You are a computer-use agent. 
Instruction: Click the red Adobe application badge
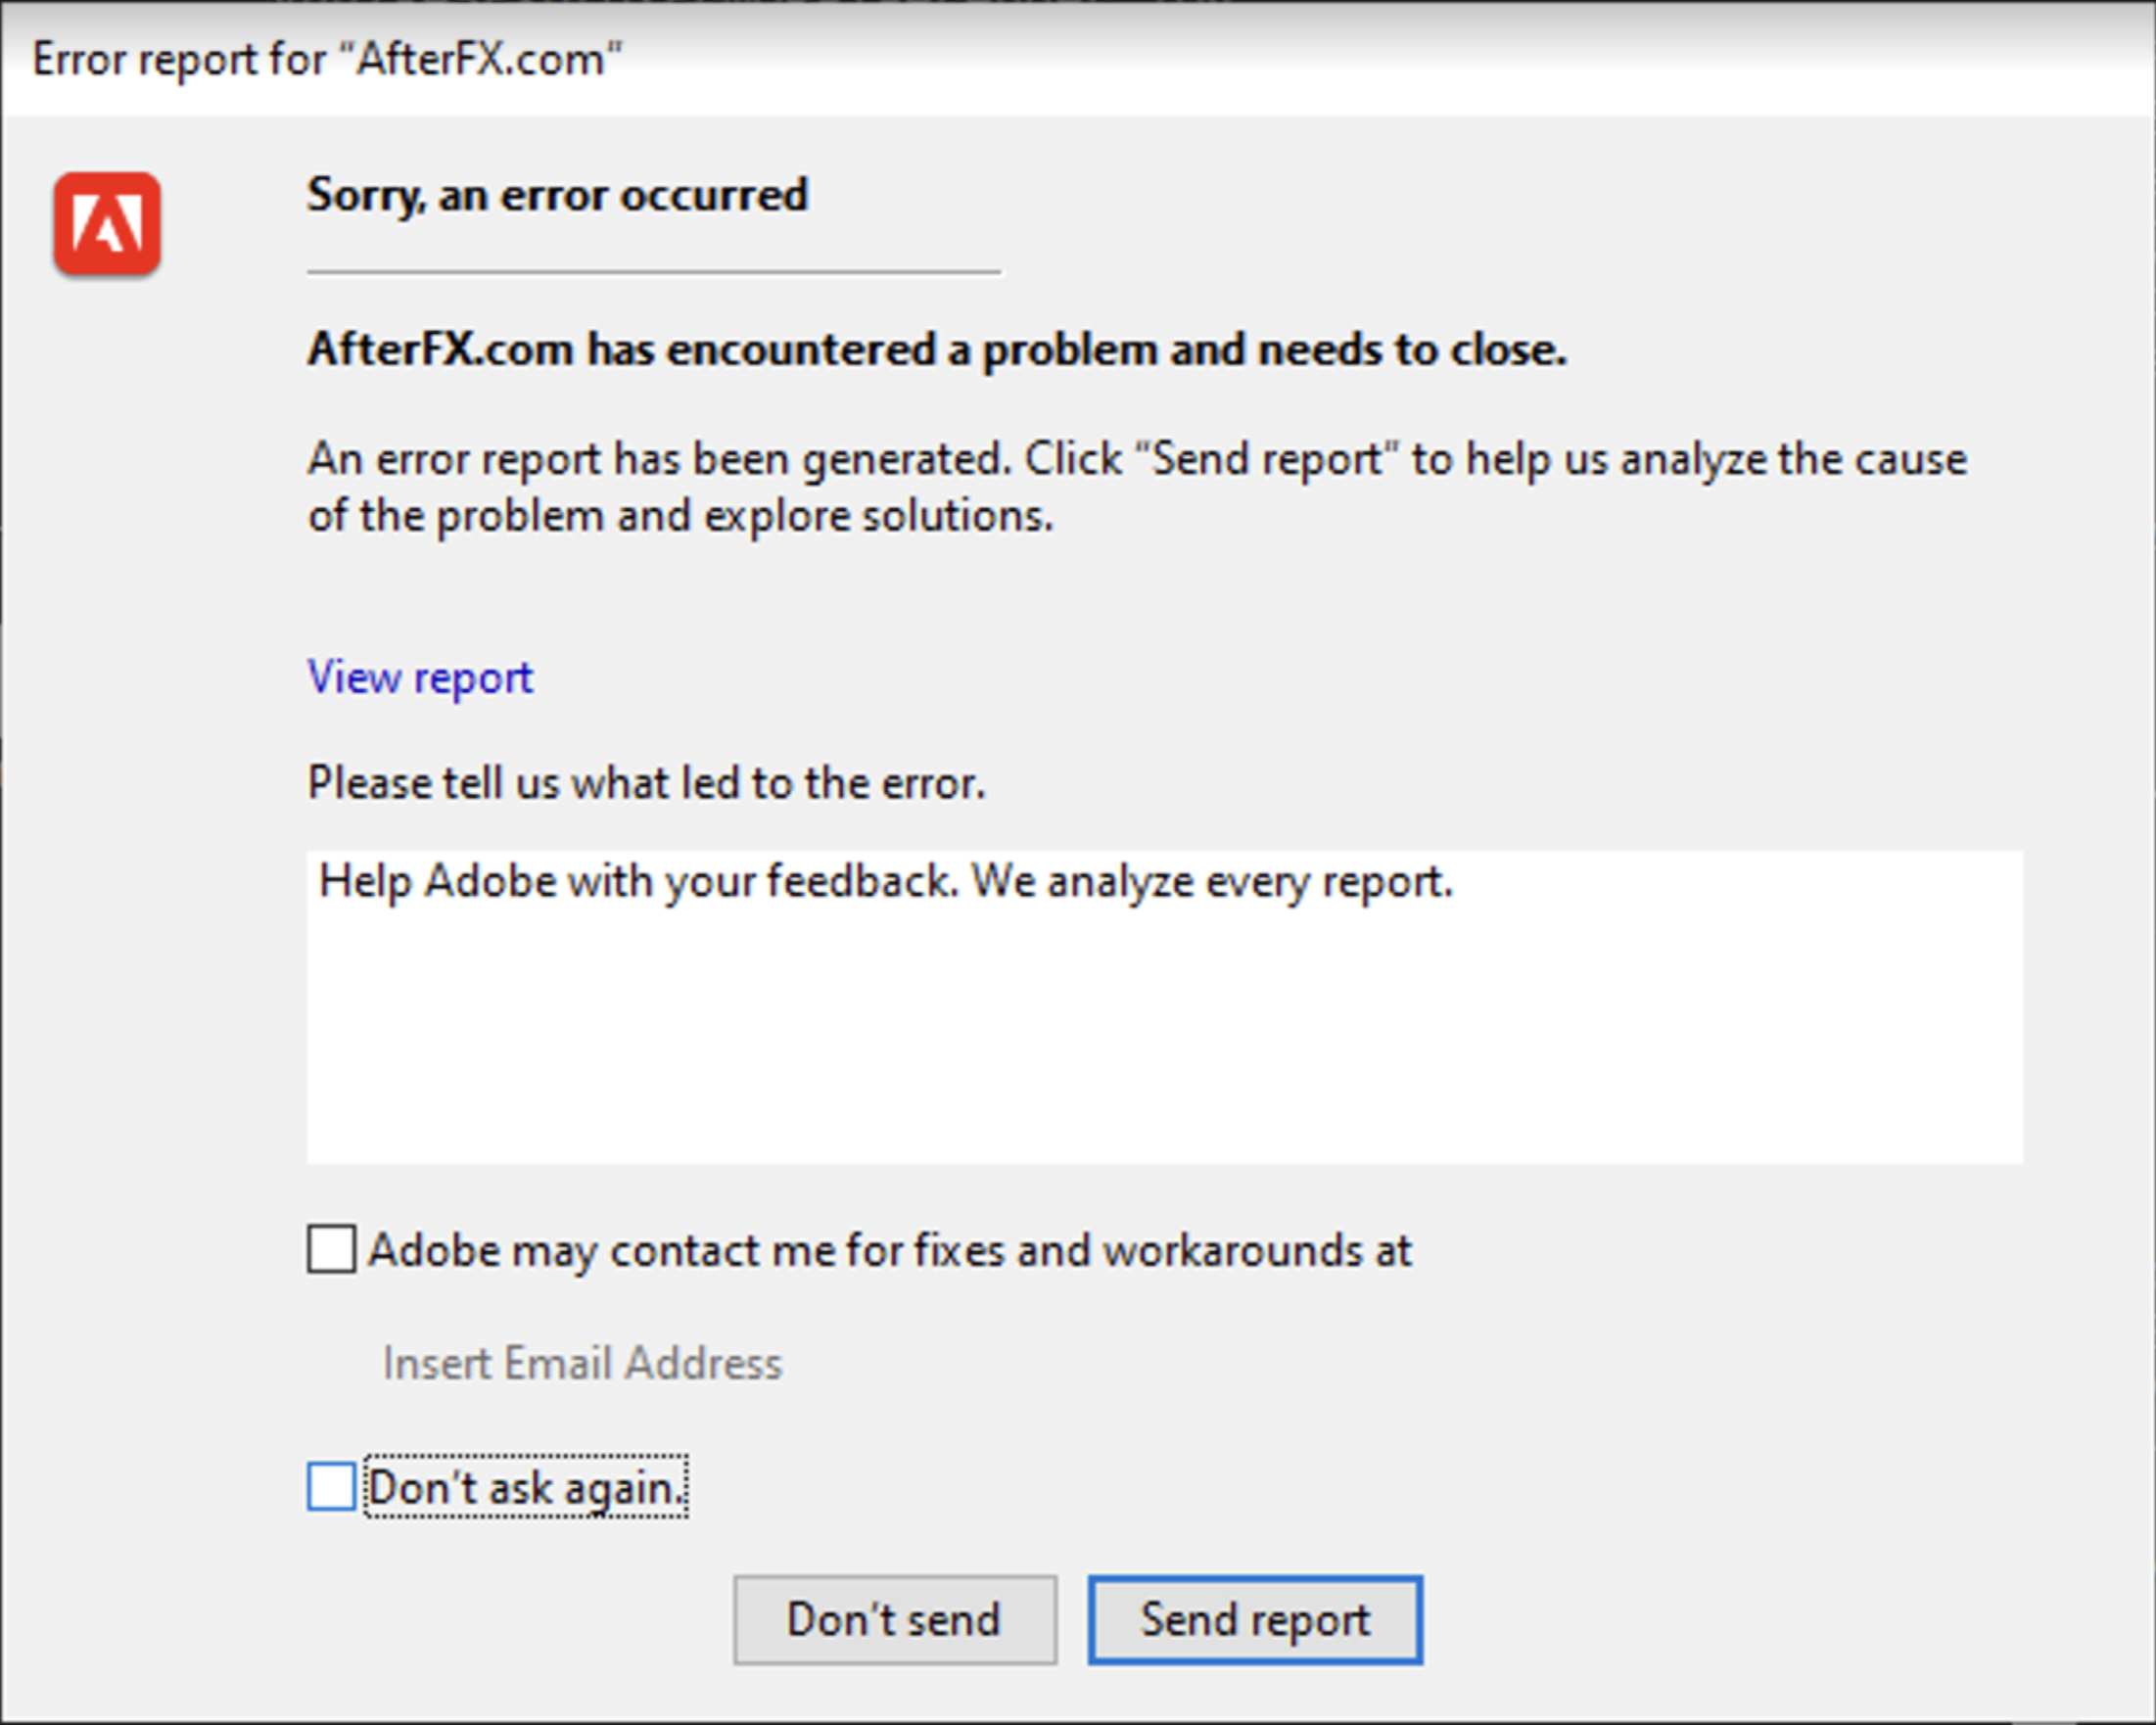pyautogui.click(x=108, y=225)
